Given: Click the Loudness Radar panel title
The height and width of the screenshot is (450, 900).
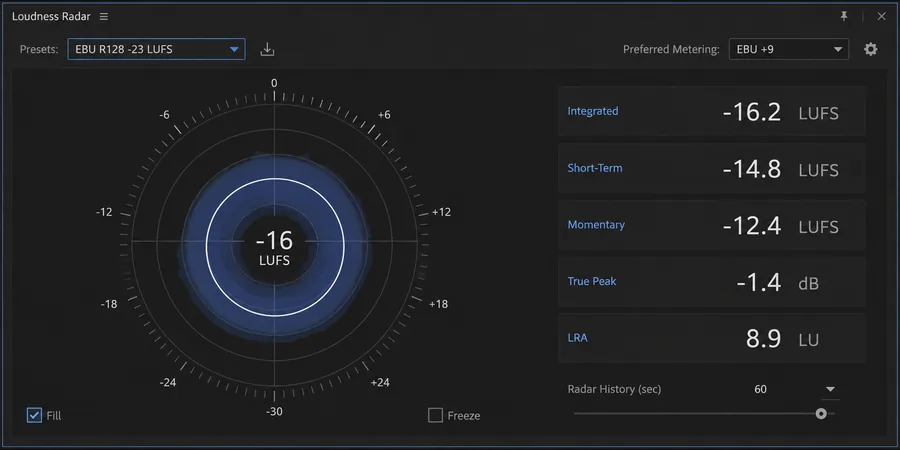Looking at the screenshot, I should coord(51,17).
